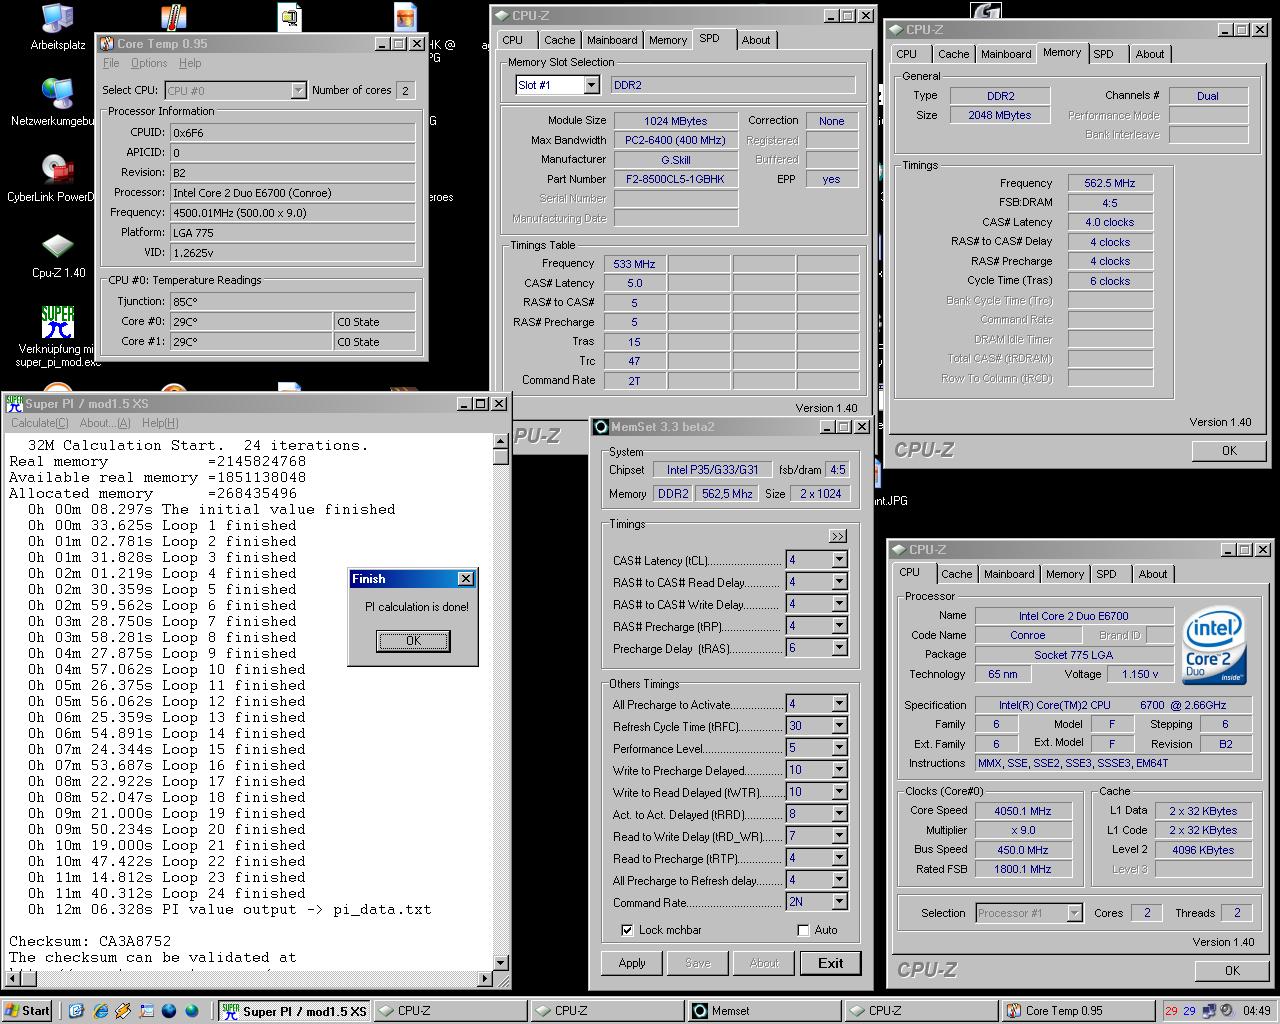Expand the Slot #1 dropdown in CPU-Z SPD
Image resolution: width=1280 pixels, height=1024 pixels.
[x=591, y=85]
